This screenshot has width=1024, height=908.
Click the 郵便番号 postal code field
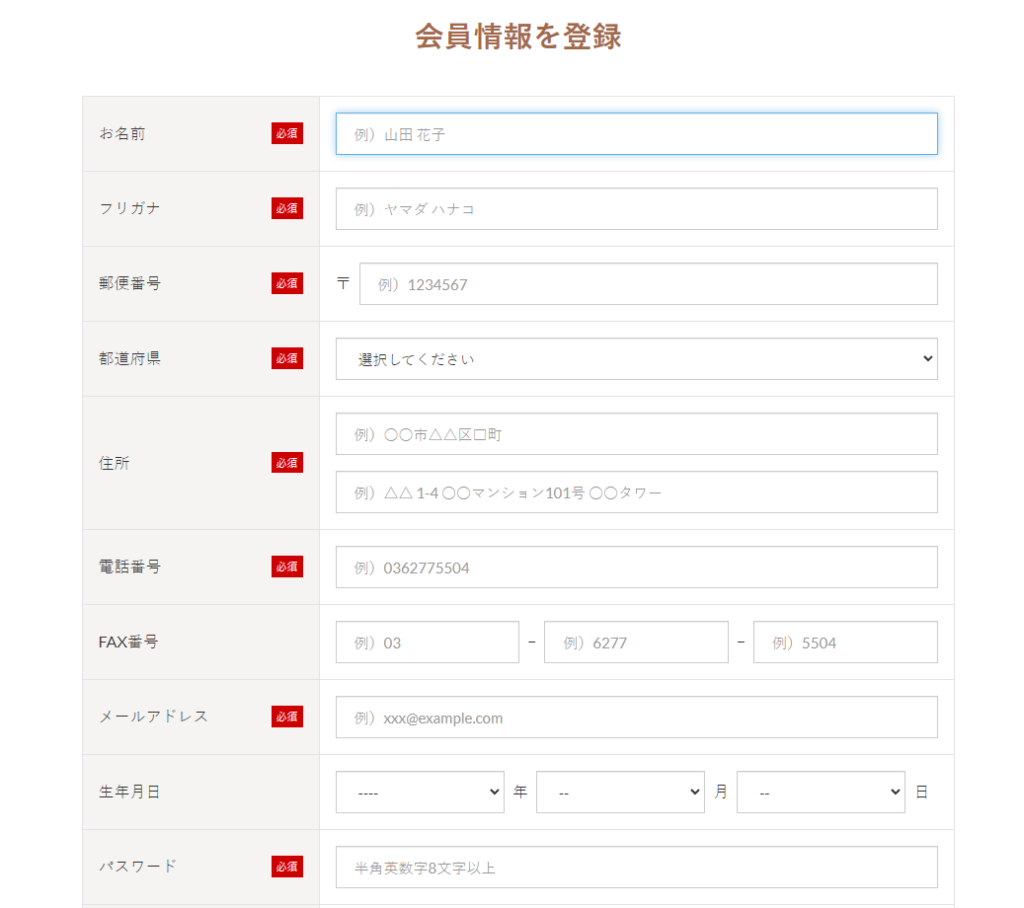(x=648, y=284)
